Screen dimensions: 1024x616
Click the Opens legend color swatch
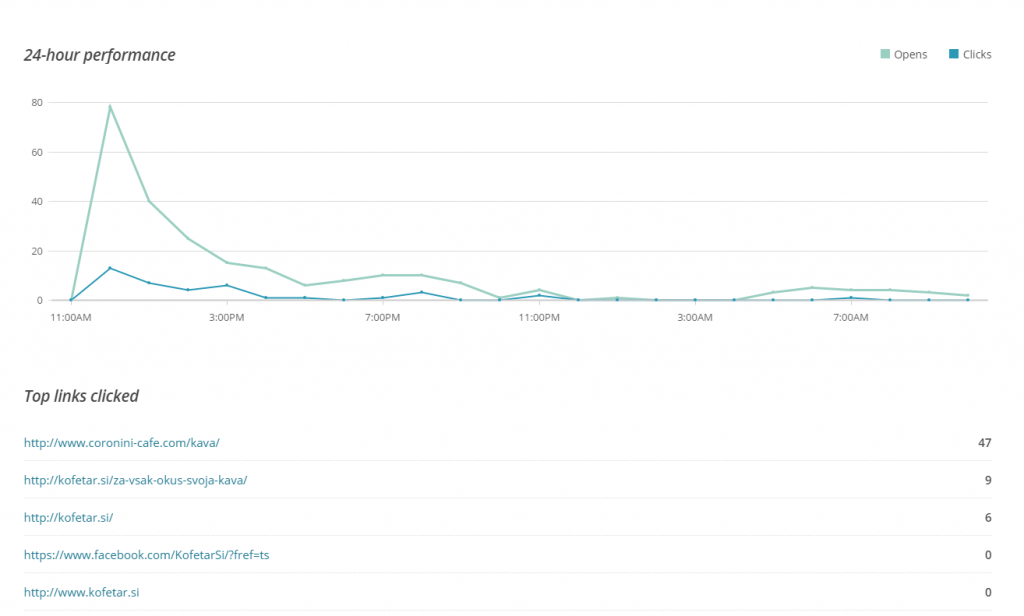click(x=885, y=54)
